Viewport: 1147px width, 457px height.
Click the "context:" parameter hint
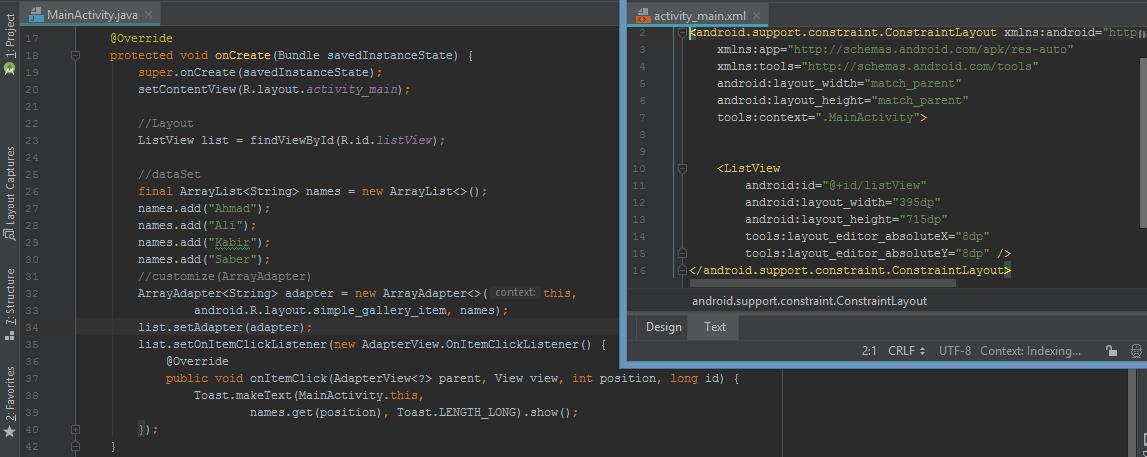515,293
